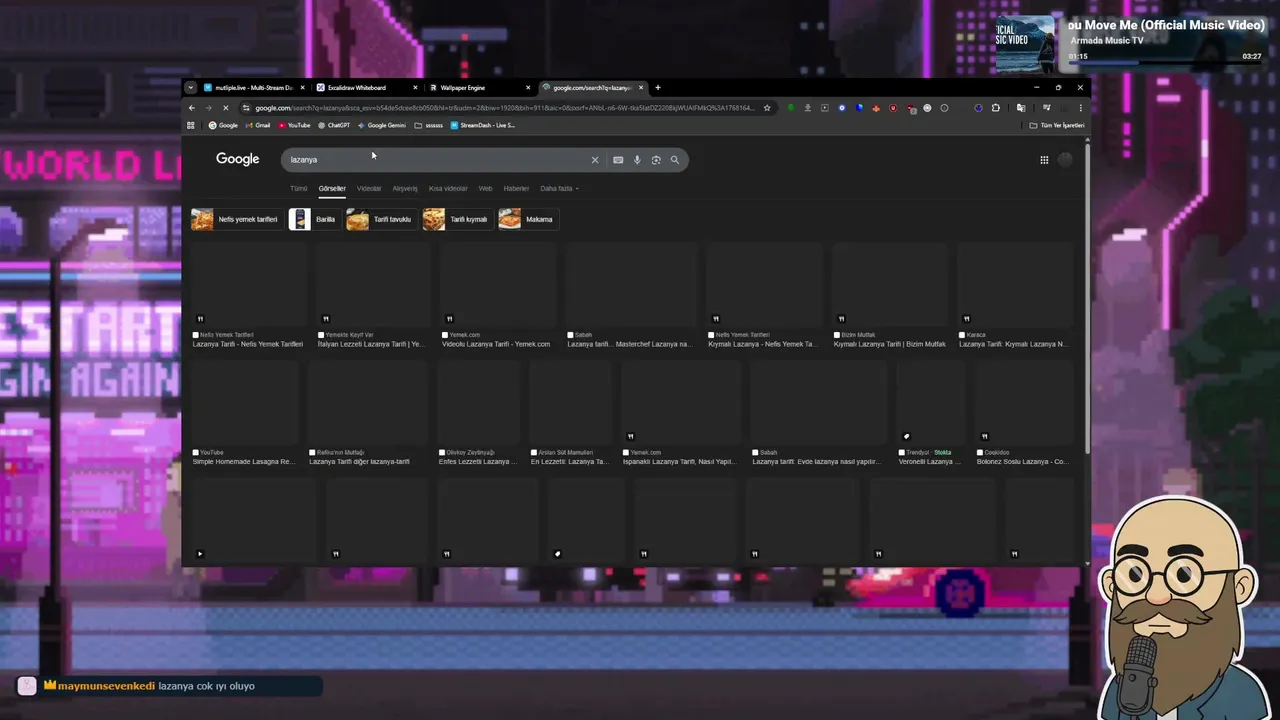
Task: Select the Tümü search filter
Action: tap(298, 188)
